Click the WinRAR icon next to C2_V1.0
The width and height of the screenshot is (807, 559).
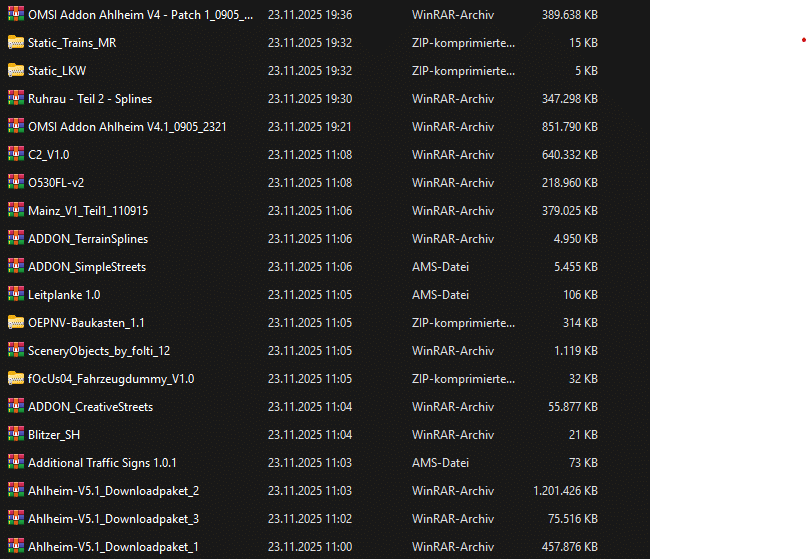click(x=15, y=154)
